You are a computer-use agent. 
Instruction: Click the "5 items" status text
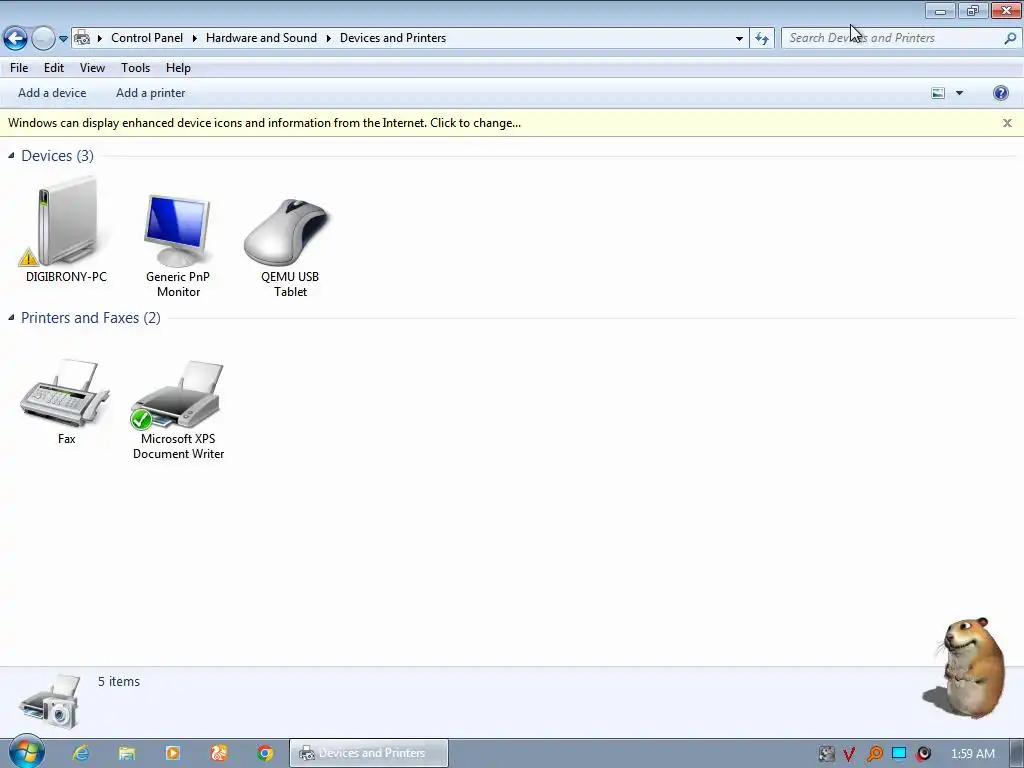click(119, 681)
